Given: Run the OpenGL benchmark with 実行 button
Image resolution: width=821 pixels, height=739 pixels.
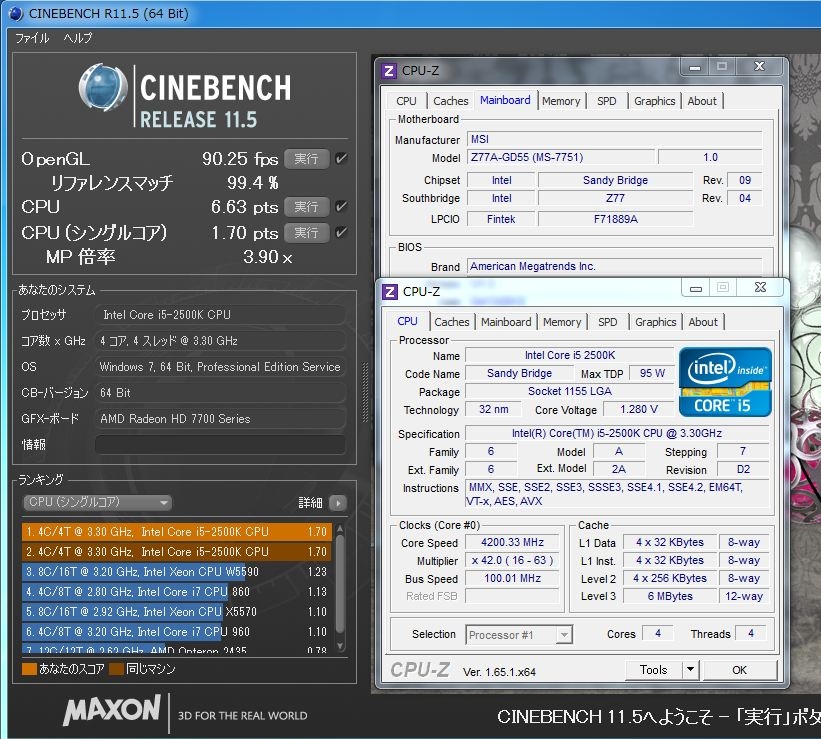Looking at the screenshot, I should 306,158.
